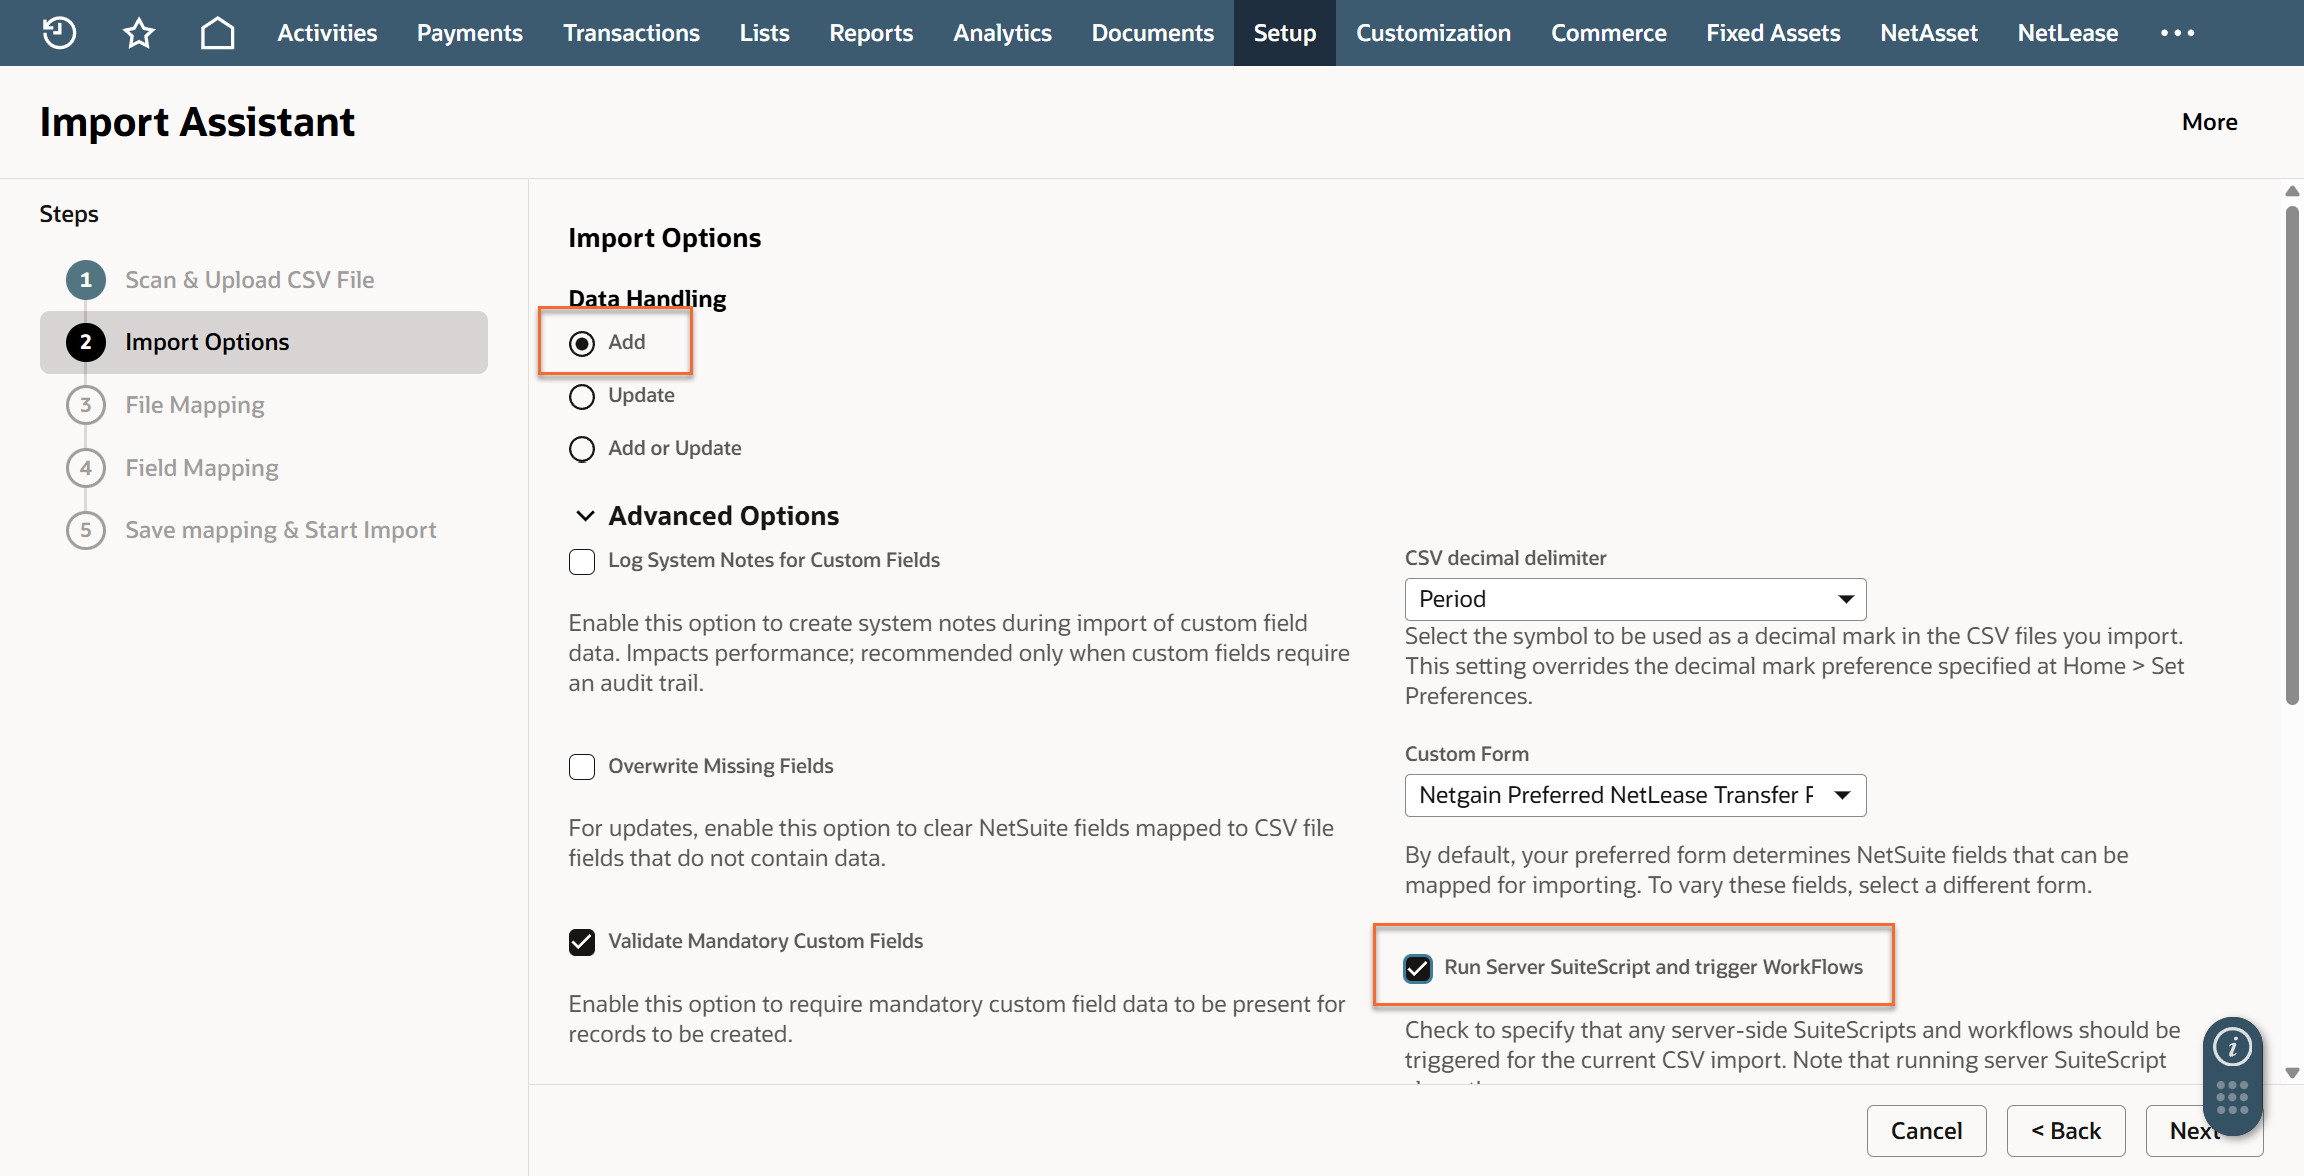The height and width of the screenshot is (1176, 2304).
Task: Collapse the Advanced Options section
Action: coord(585,516)
